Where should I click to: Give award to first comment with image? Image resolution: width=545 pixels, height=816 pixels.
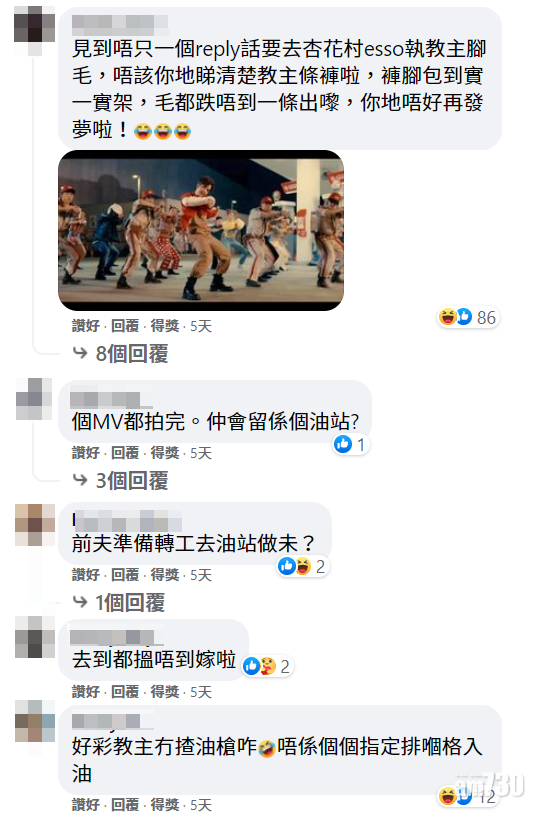pos(164,326)
